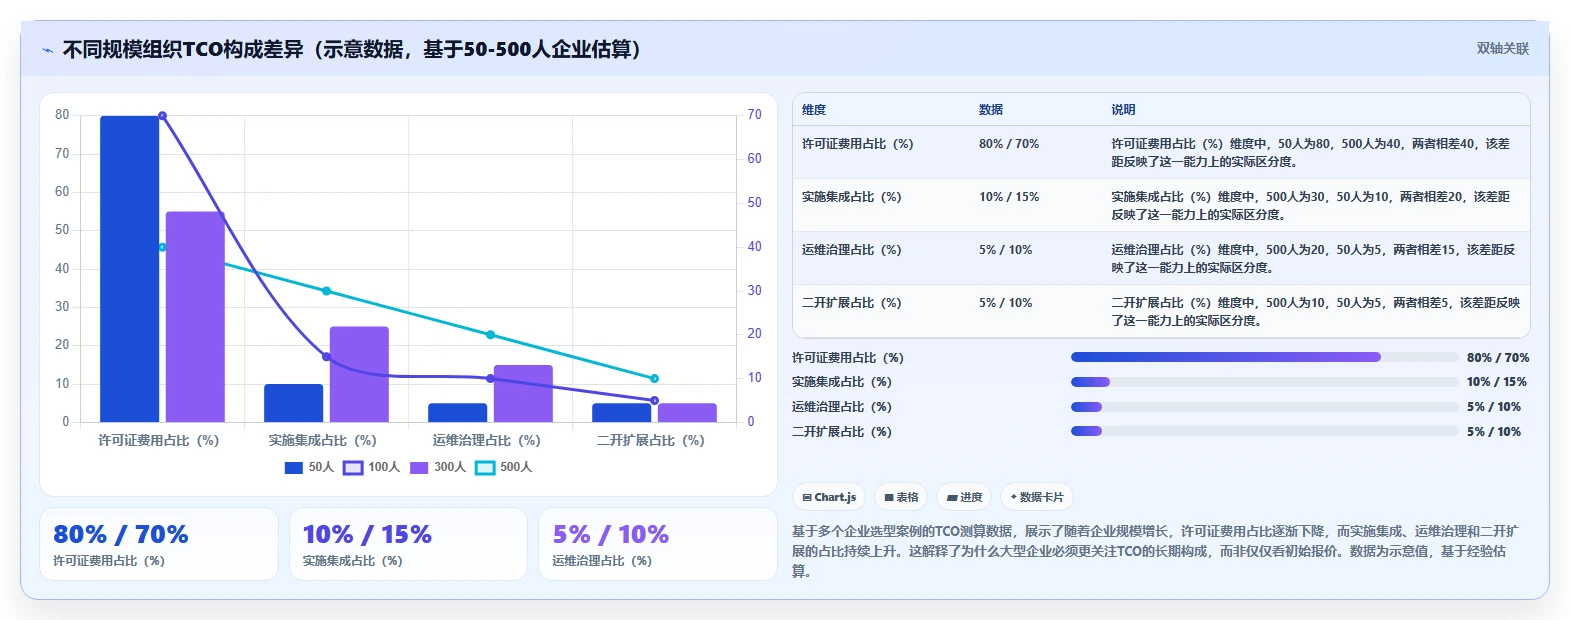Toggle the 500人 legend swatch
Image resolution: width=1570 pixels, height=620 pixels.
coord(485,468)
